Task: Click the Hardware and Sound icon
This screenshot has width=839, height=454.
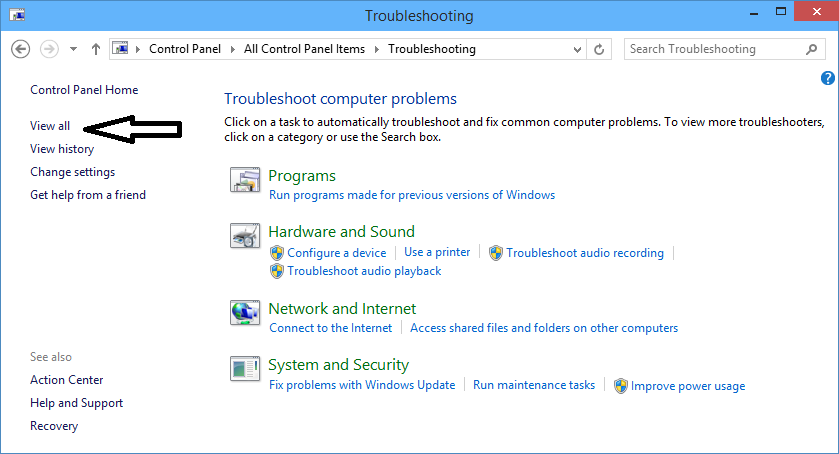Action: point(245,236)
